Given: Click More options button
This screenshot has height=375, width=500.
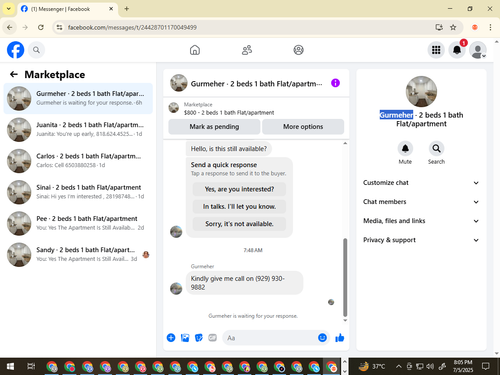Looking at the screenshot, I should coord(303,127).
